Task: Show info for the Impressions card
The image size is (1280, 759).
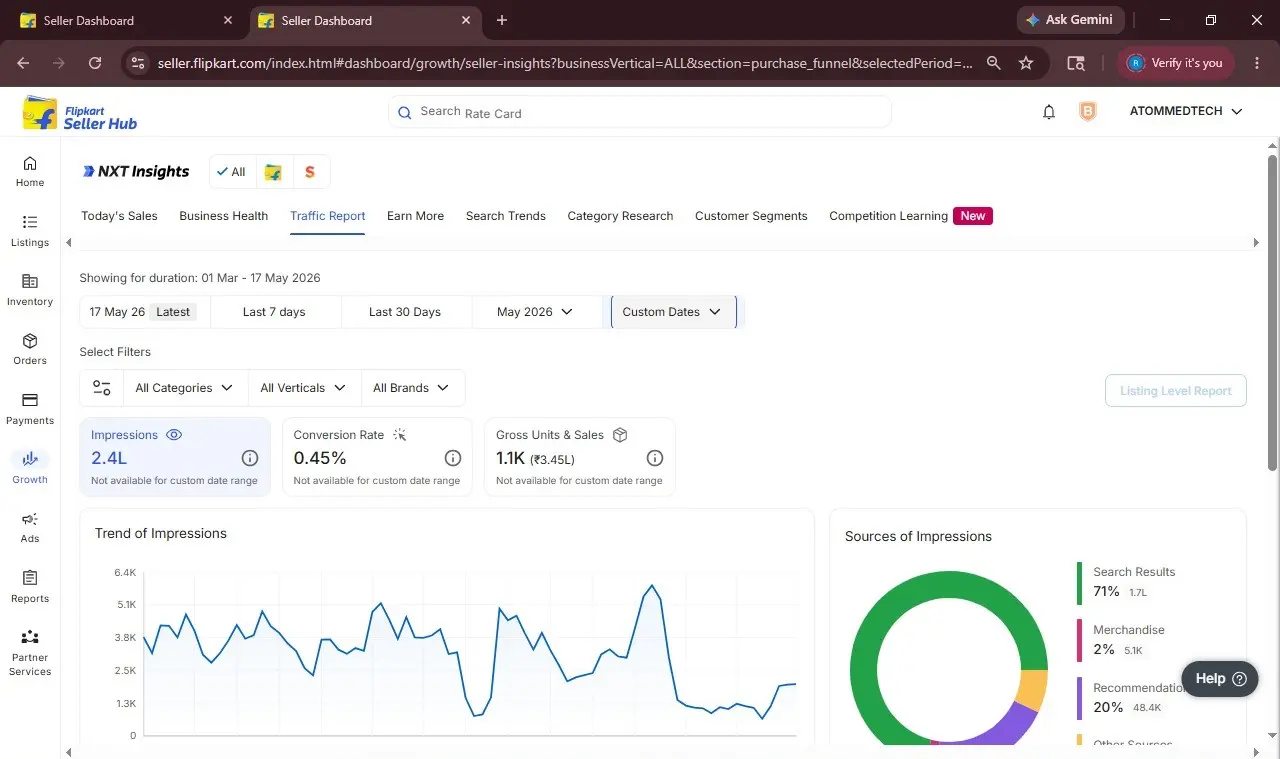Action: tap(250, 458)
